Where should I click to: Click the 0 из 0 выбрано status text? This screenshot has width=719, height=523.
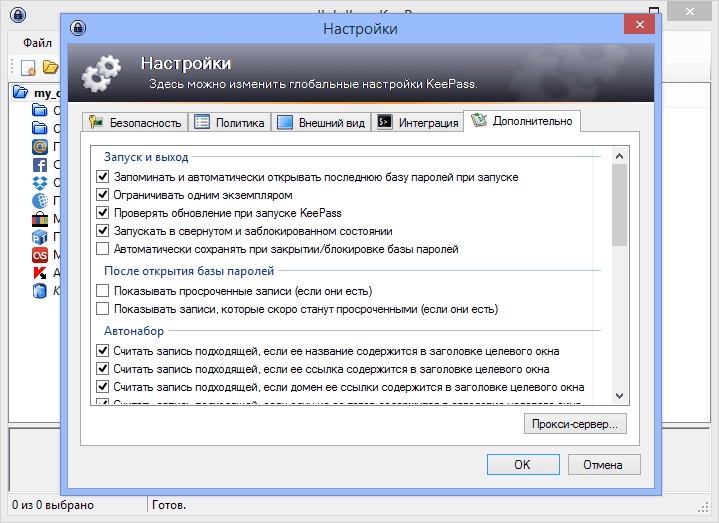(x=53, y=505)
